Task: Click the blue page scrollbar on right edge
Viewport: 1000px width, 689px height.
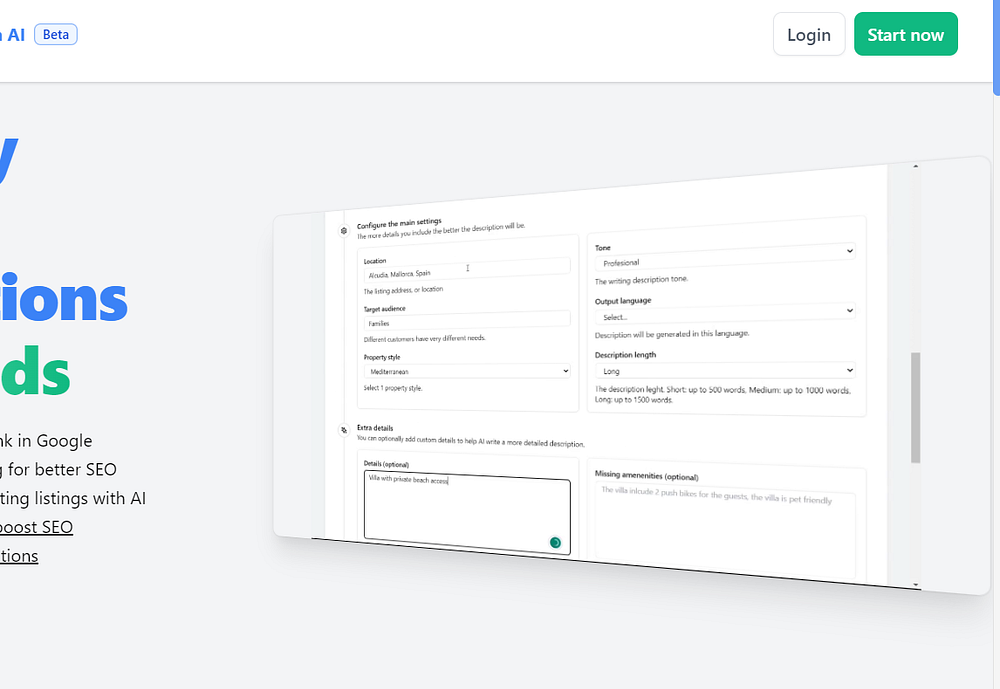Action: (996, 47)
